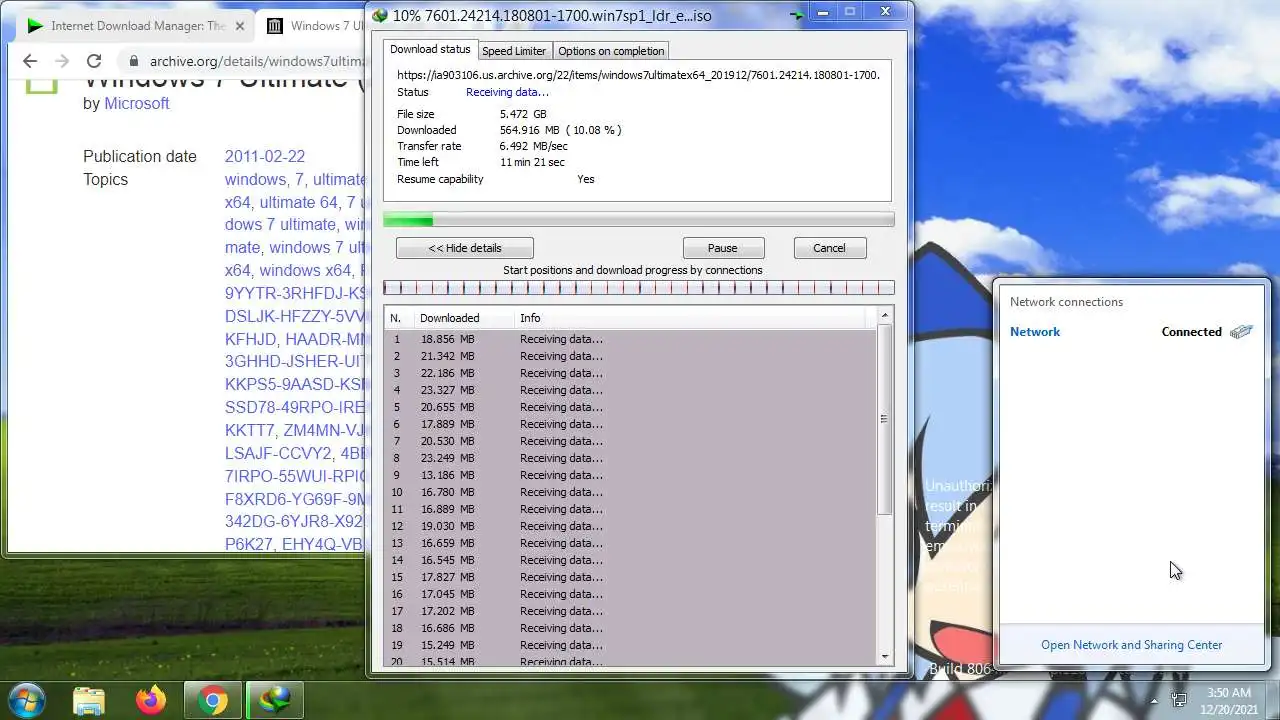Open Network and Sharing Center link

click(x=1131, y=645)
